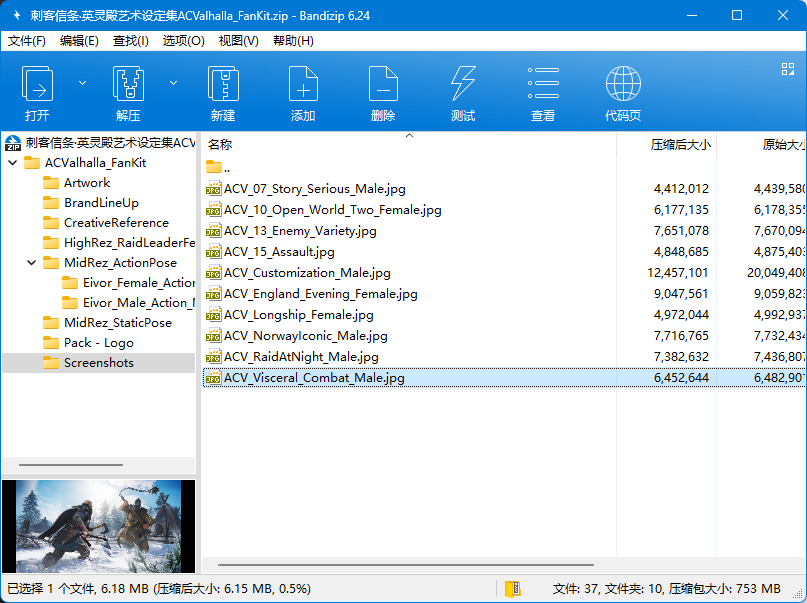Click the Artwork folder icon in tree
Image resolution: width=807 pixels, height=603 pixels.
(50, 183)
